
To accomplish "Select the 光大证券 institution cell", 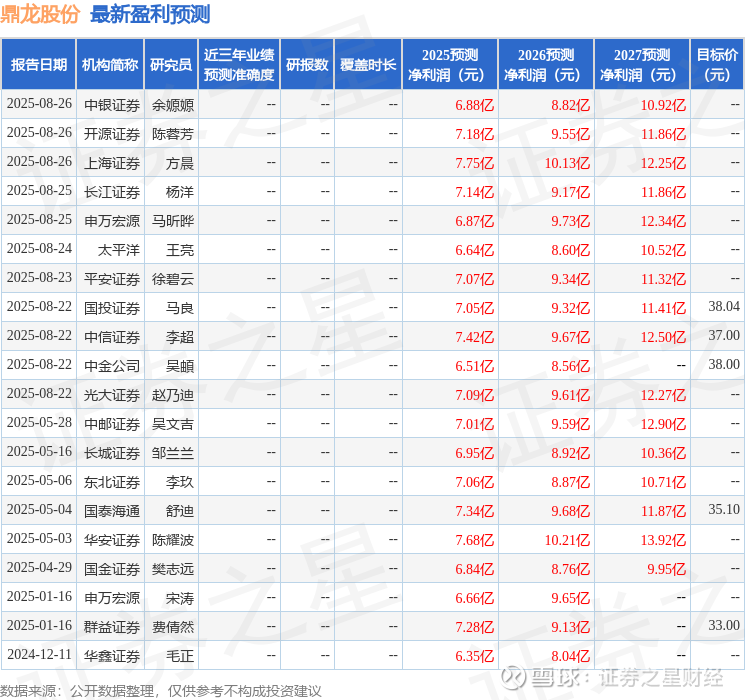I will [x=112, y=395].
